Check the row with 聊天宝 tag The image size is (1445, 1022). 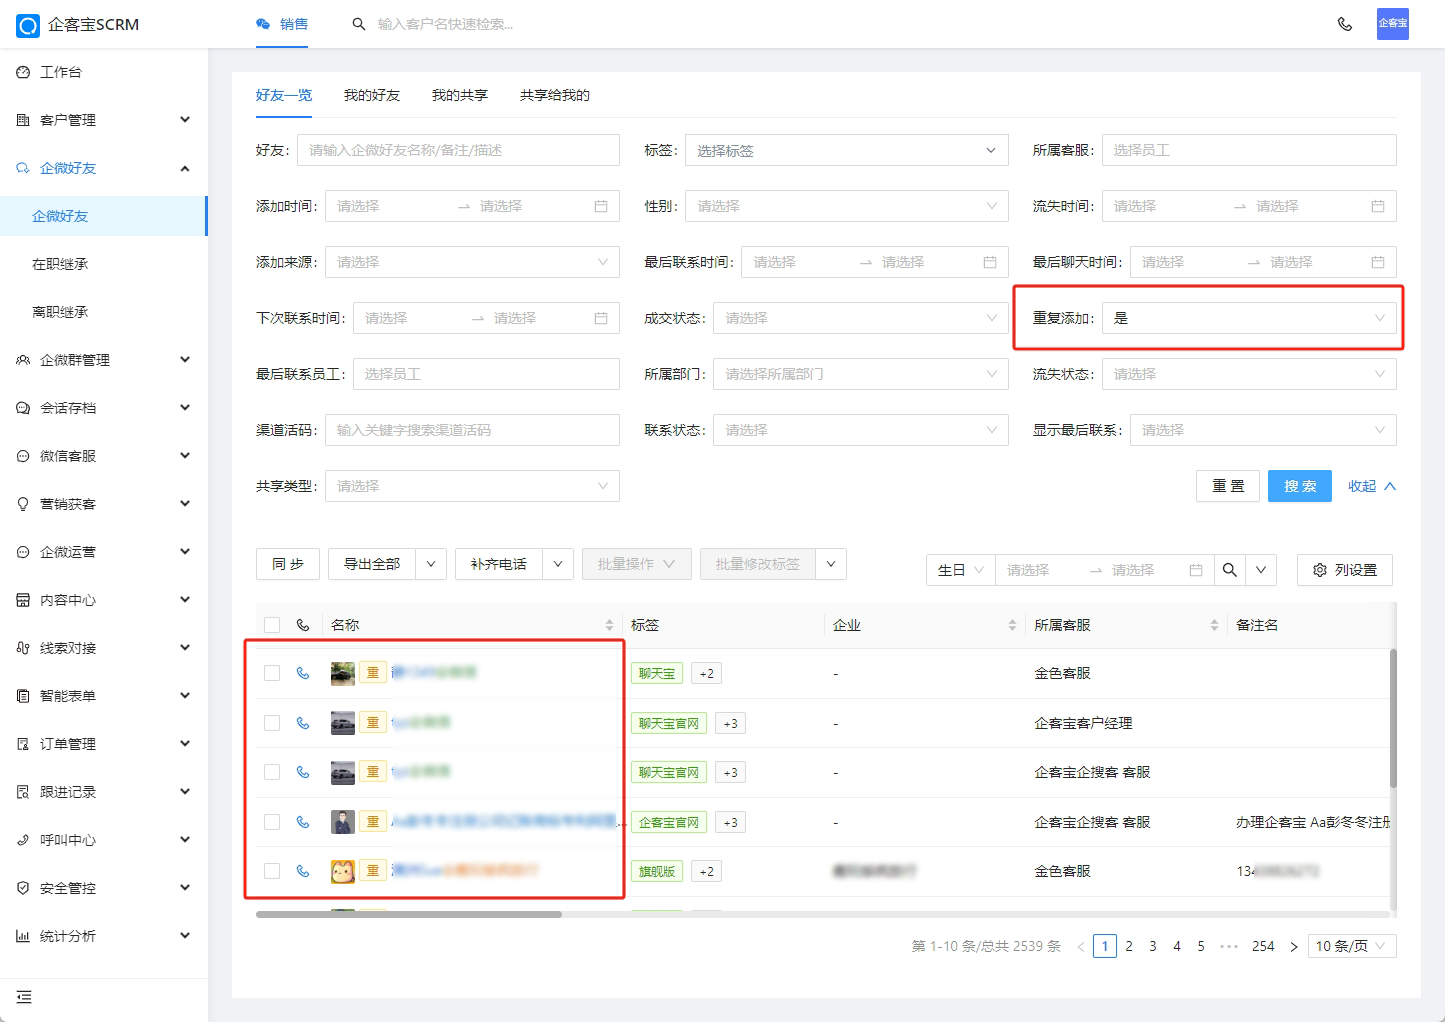[x=272, y=673]
